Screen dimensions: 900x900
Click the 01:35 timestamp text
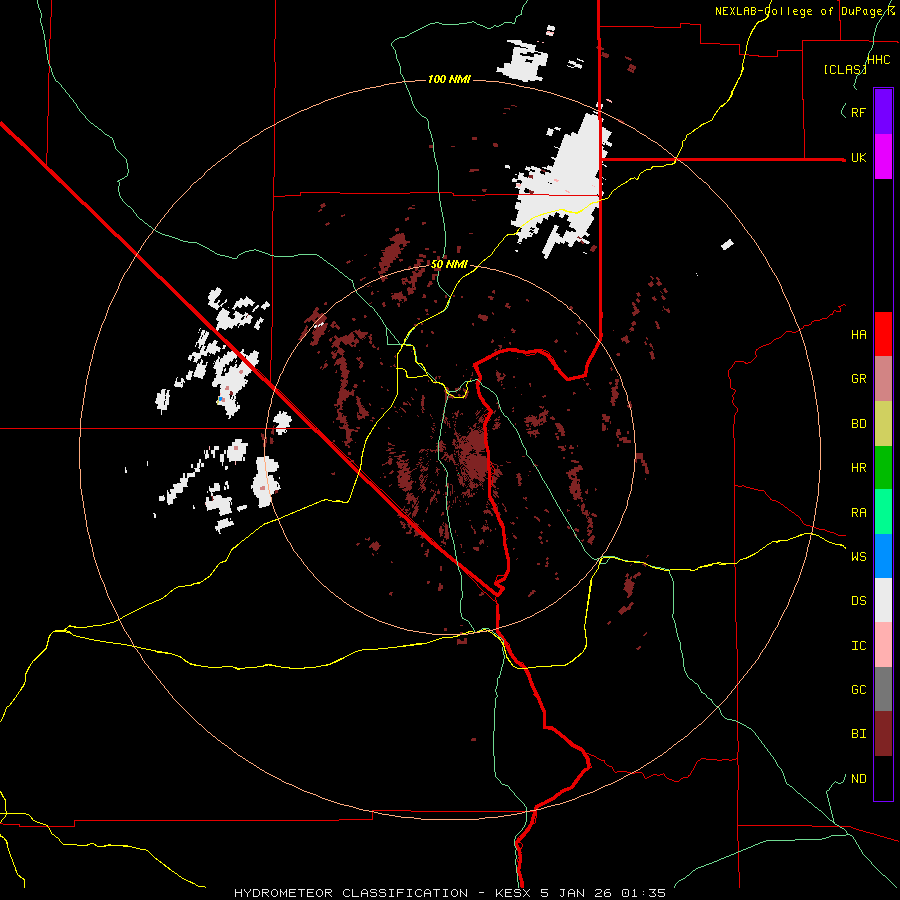[x=644, y=893]
